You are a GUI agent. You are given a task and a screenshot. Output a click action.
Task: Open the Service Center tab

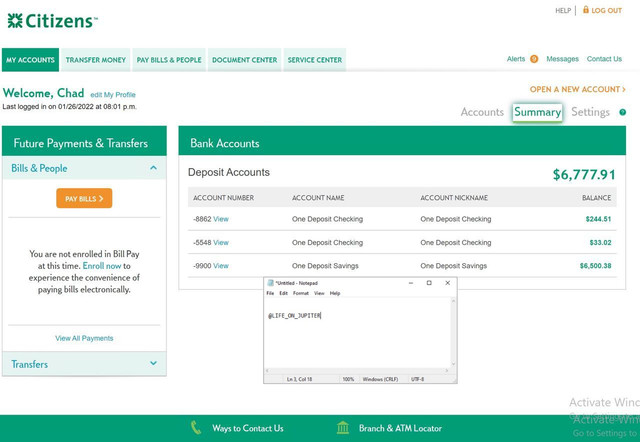click(315, 60)
